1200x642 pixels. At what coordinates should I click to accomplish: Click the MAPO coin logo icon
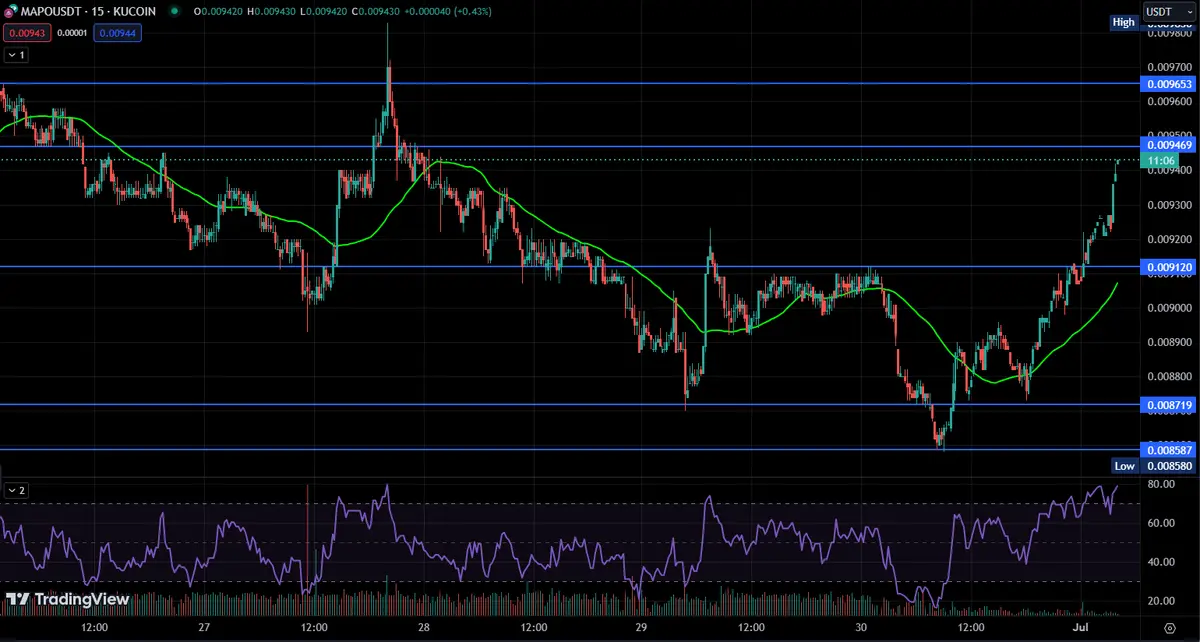point(11,12)
